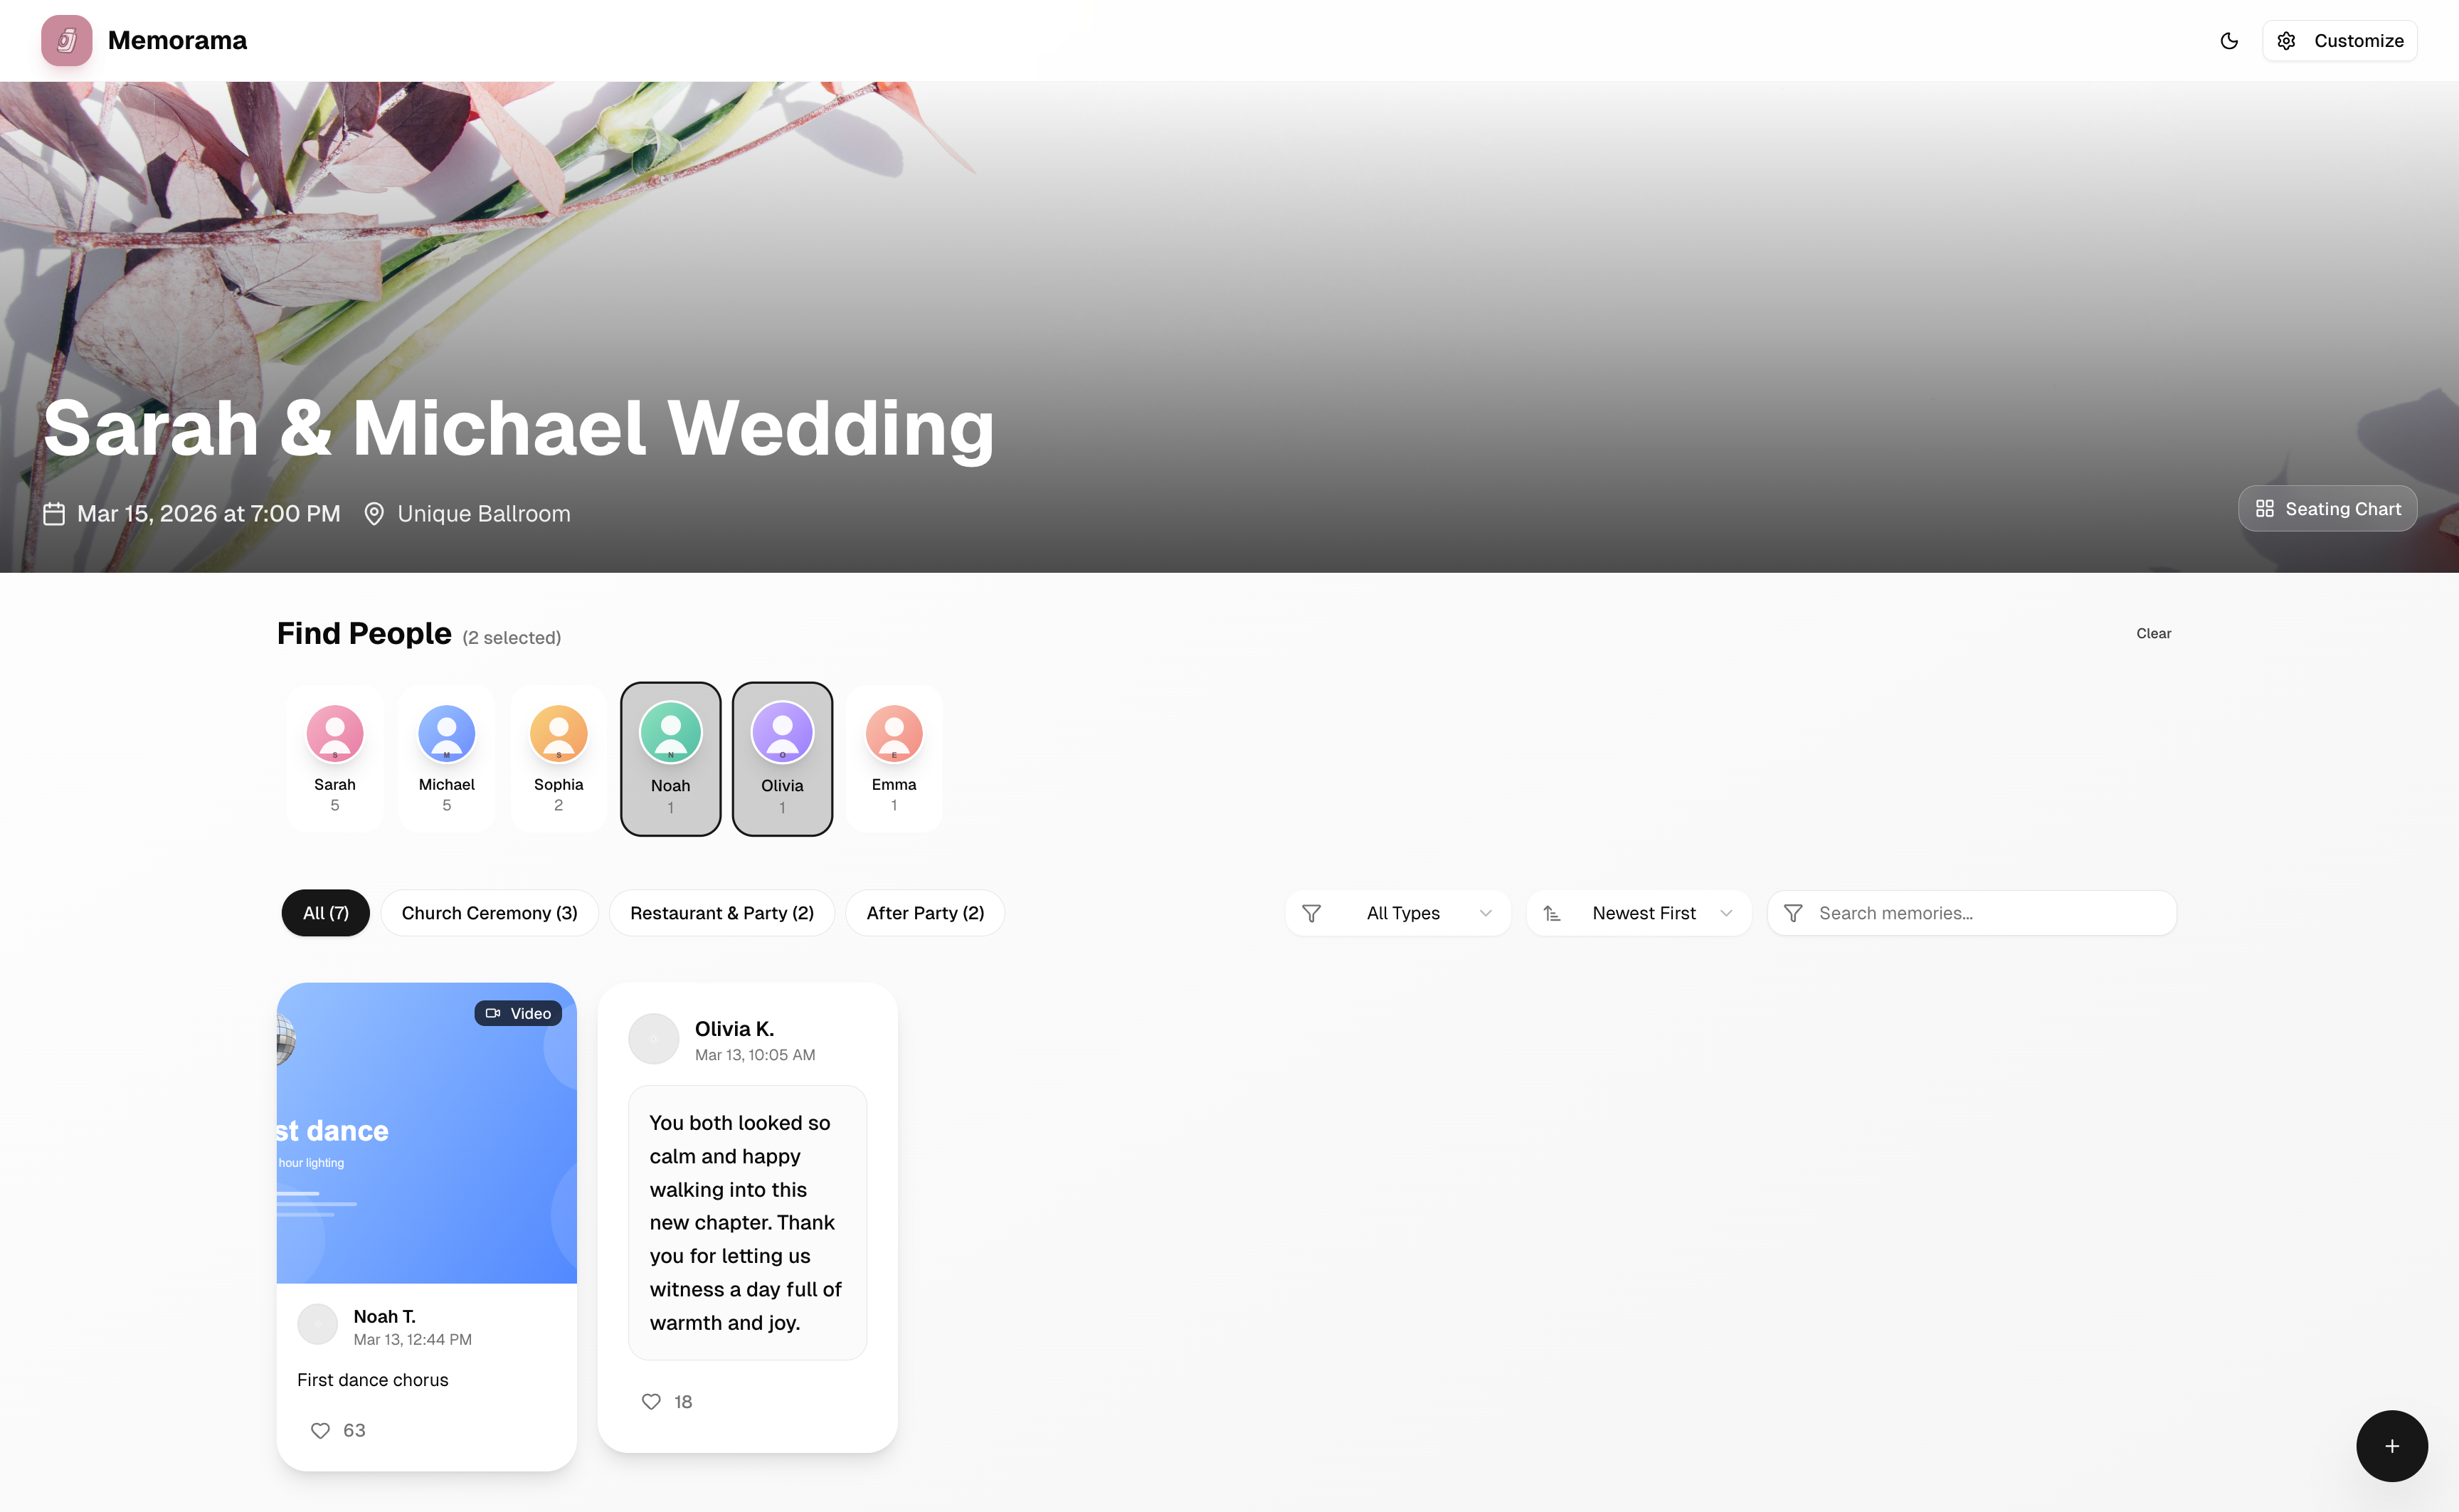Add a new memory with the plus button

pyautogui.click(x=2391, y=1446)
